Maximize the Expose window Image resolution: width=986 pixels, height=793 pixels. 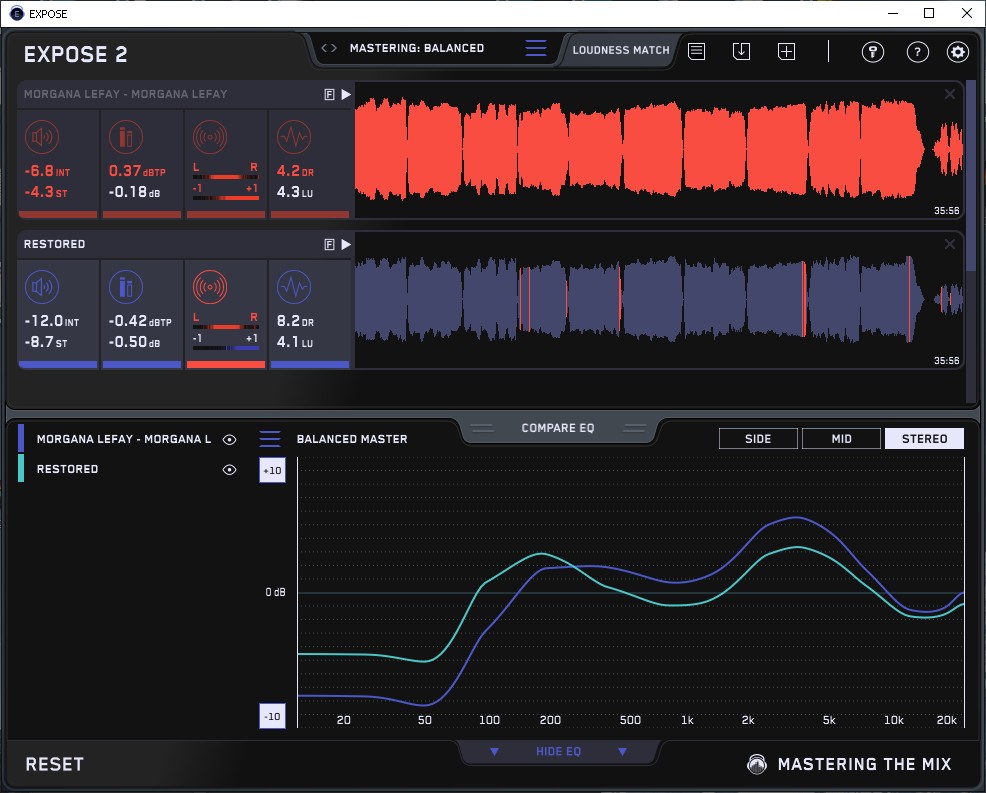[929, 13]
